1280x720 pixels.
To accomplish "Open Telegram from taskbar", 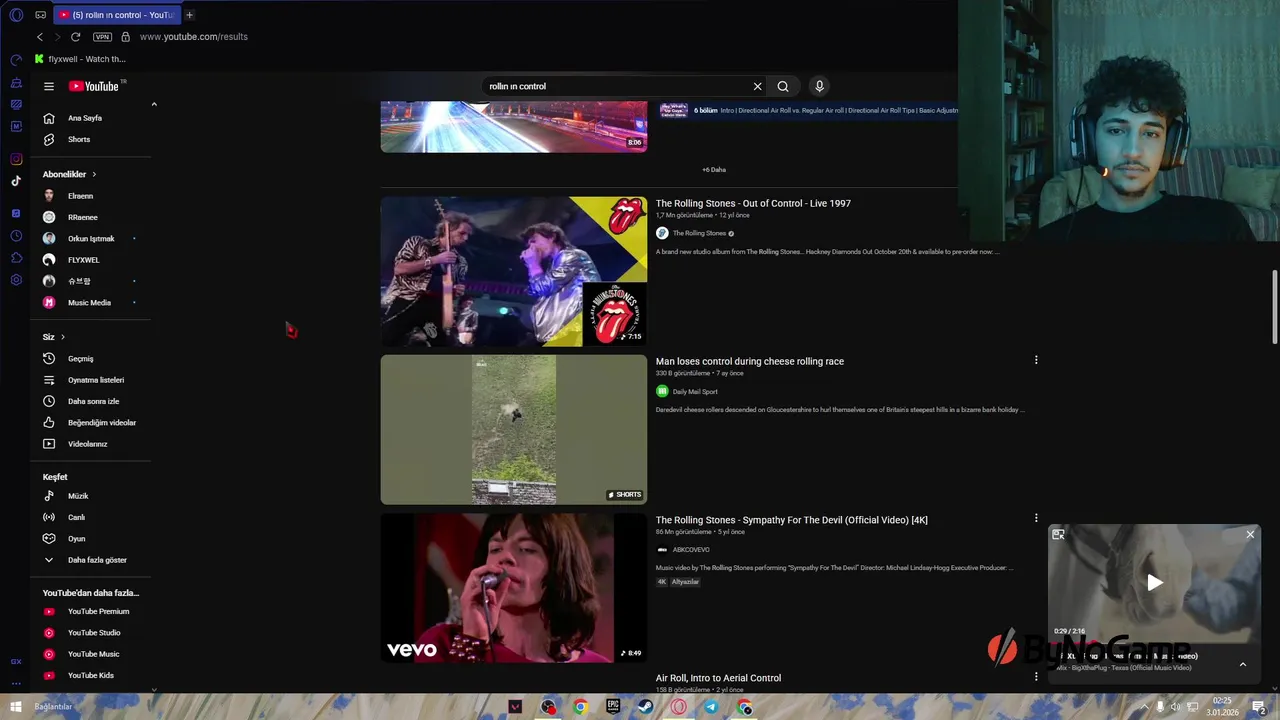I will [711, 707].
